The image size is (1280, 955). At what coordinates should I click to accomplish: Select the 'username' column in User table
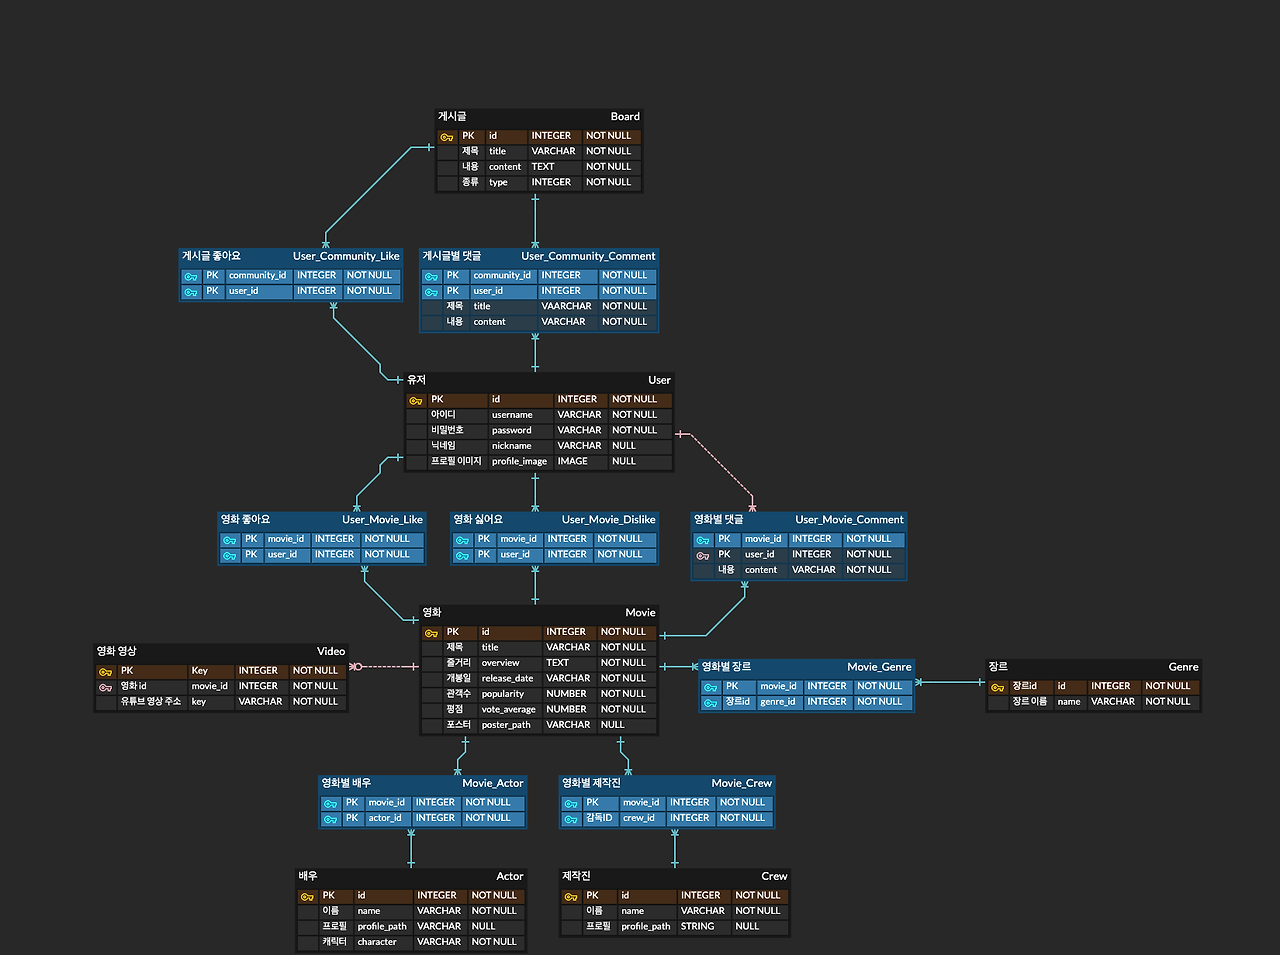point(512,415)
